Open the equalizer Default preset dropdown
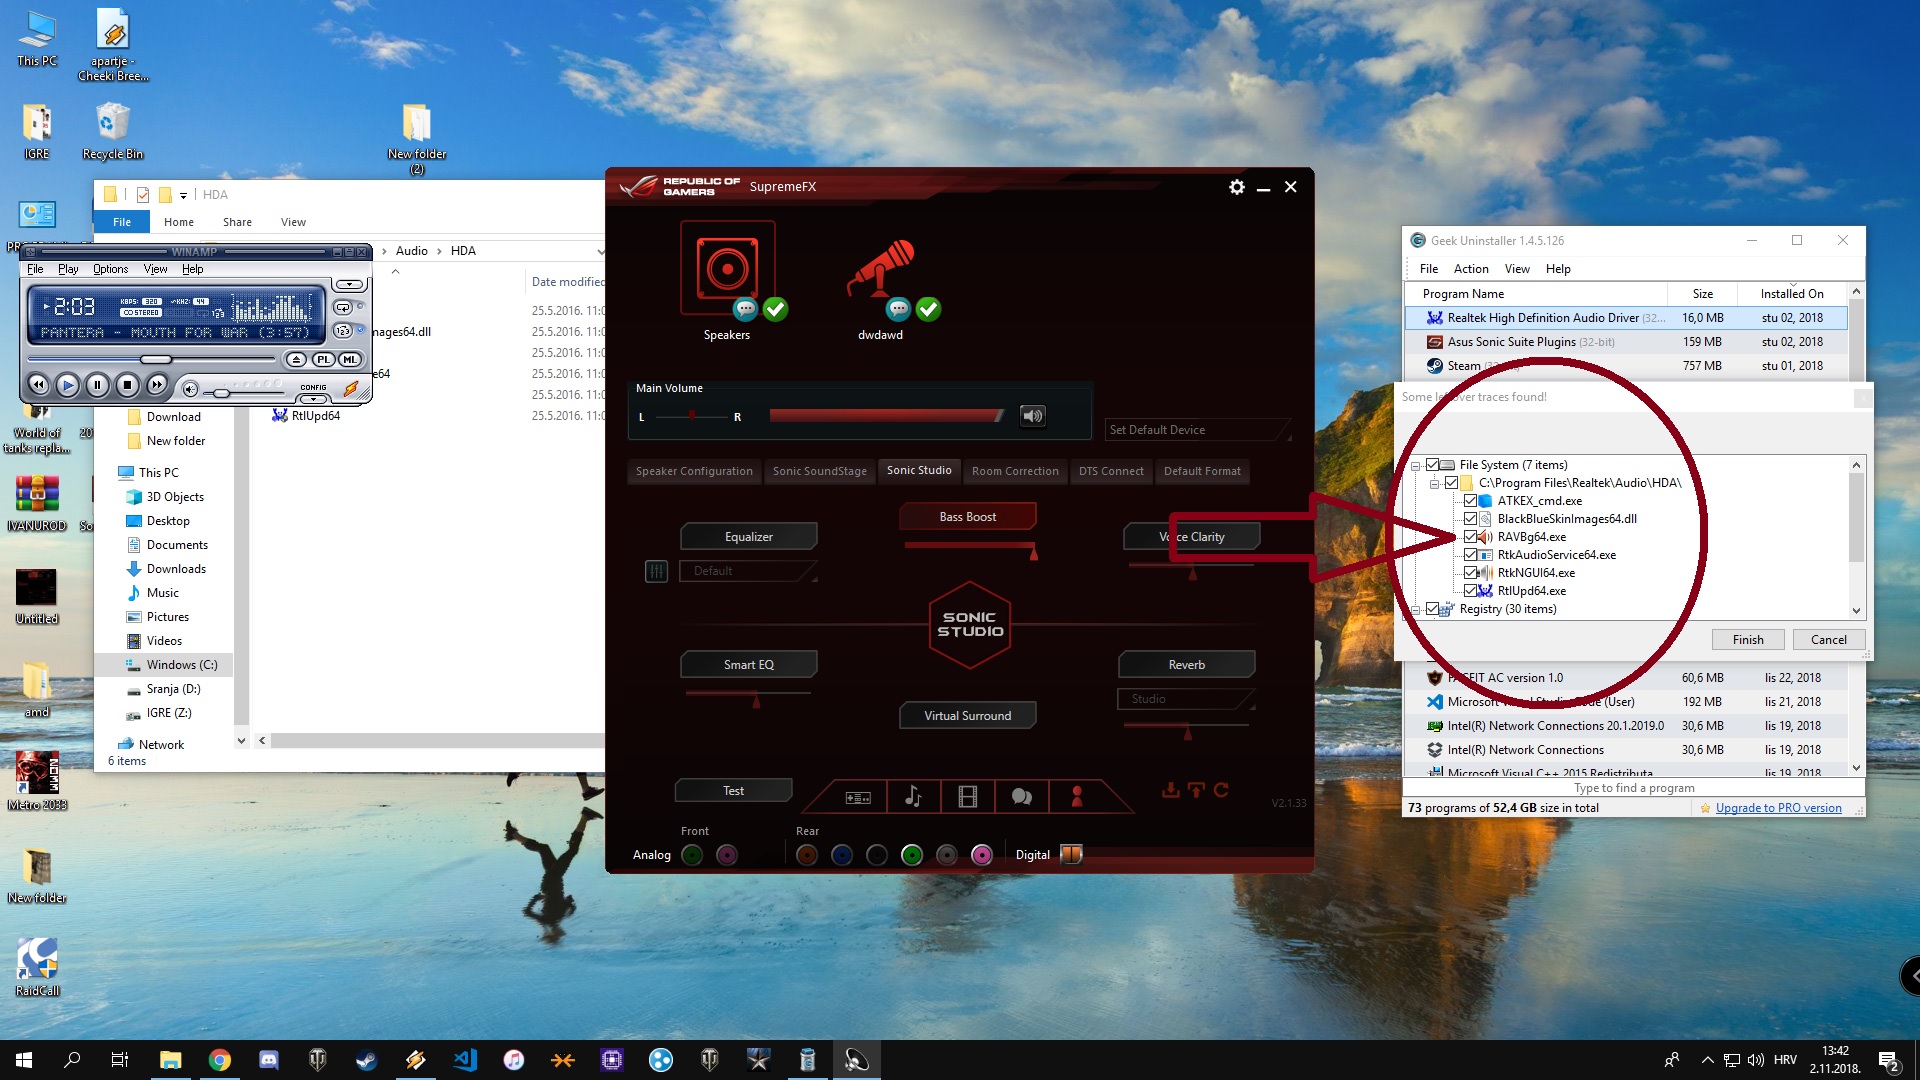Viewport: 1920px width, 1080px height. point(749,571)
